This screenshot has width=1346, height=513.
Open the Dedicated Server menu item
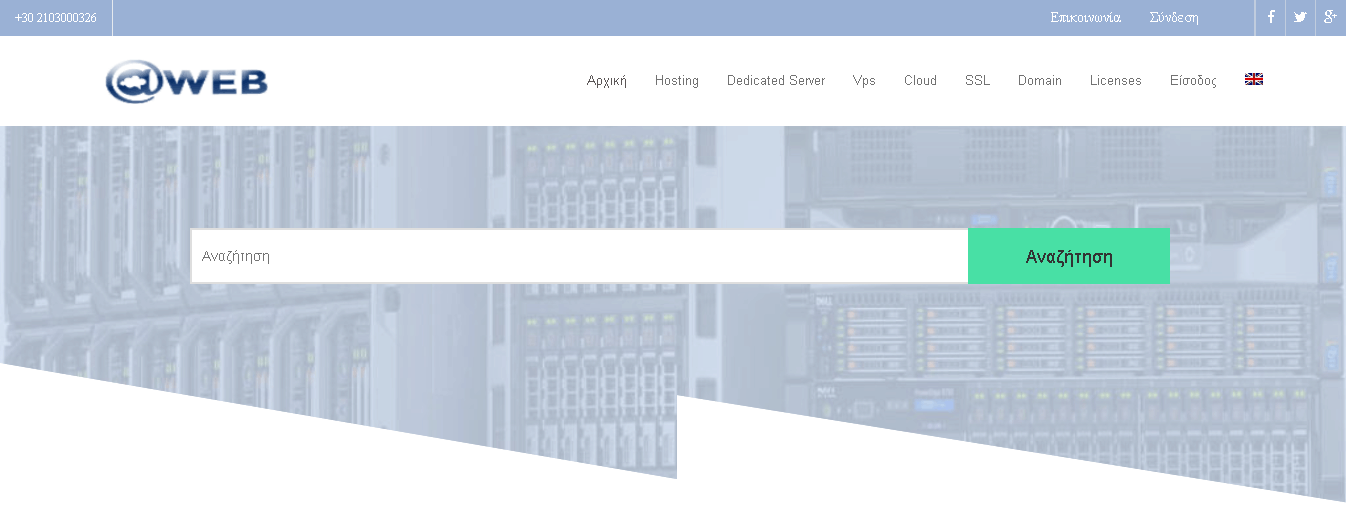tap(776, 81)
